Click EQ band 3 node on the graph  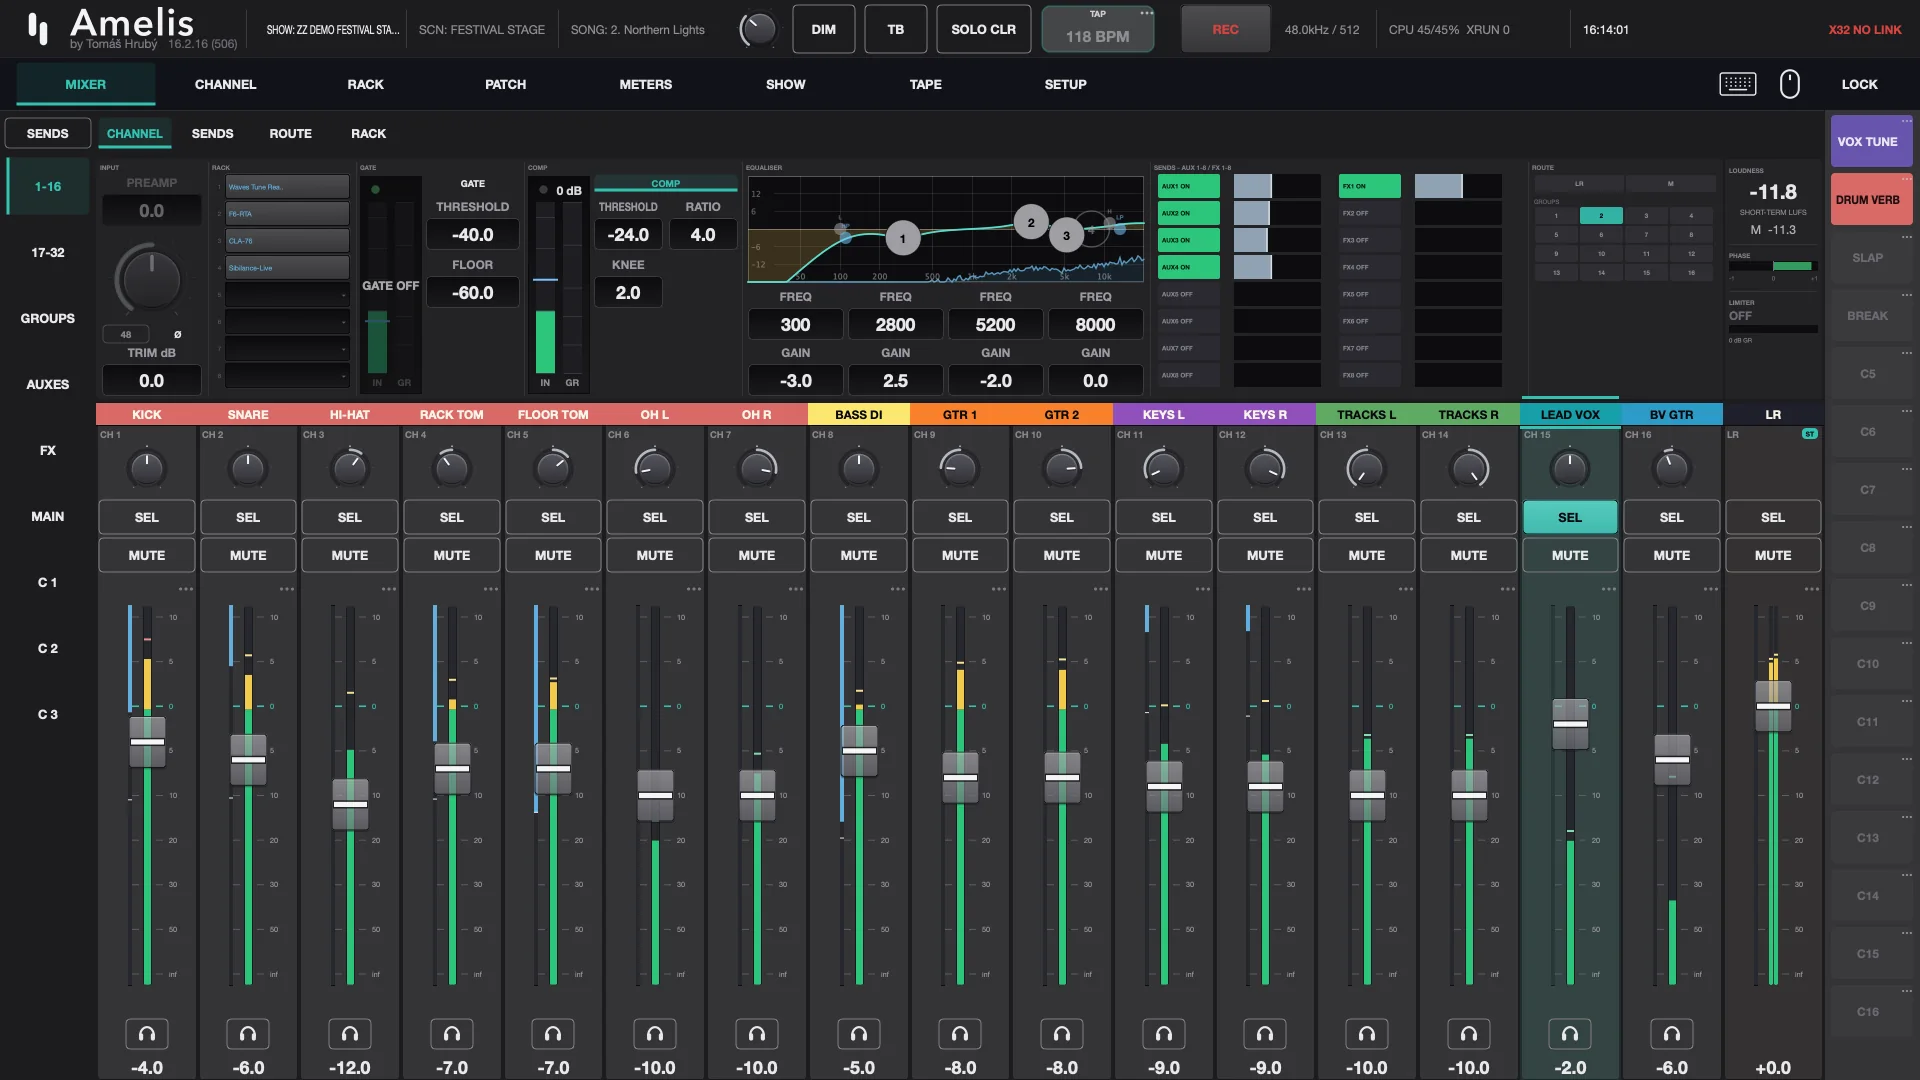[x=1066, y=236]
